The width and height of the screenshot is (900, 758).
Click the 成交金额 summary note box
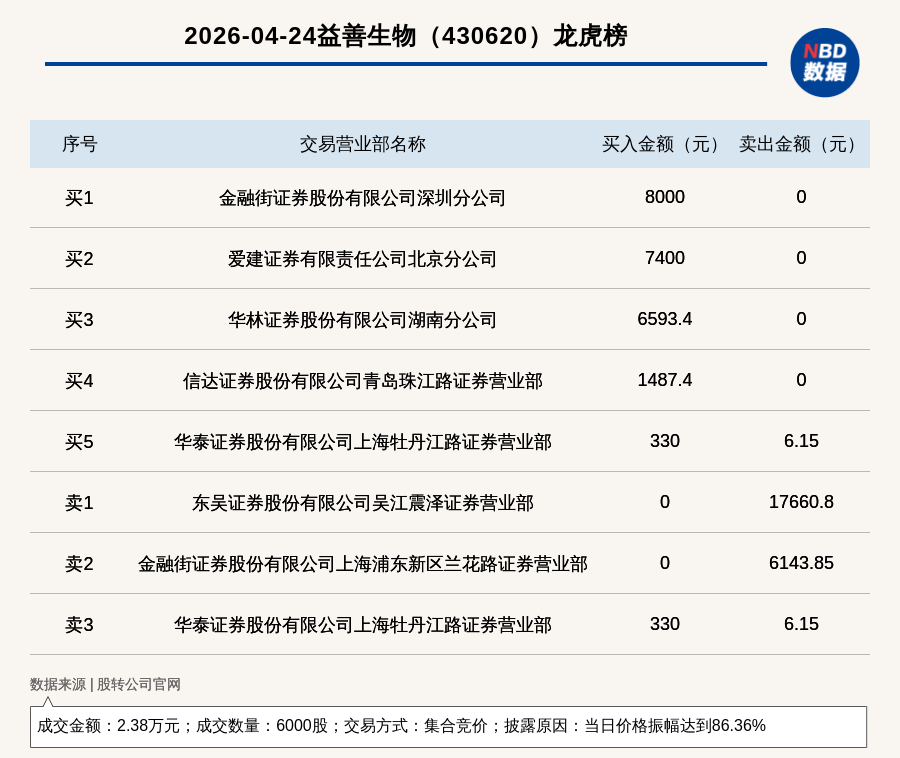click(448, 726)
